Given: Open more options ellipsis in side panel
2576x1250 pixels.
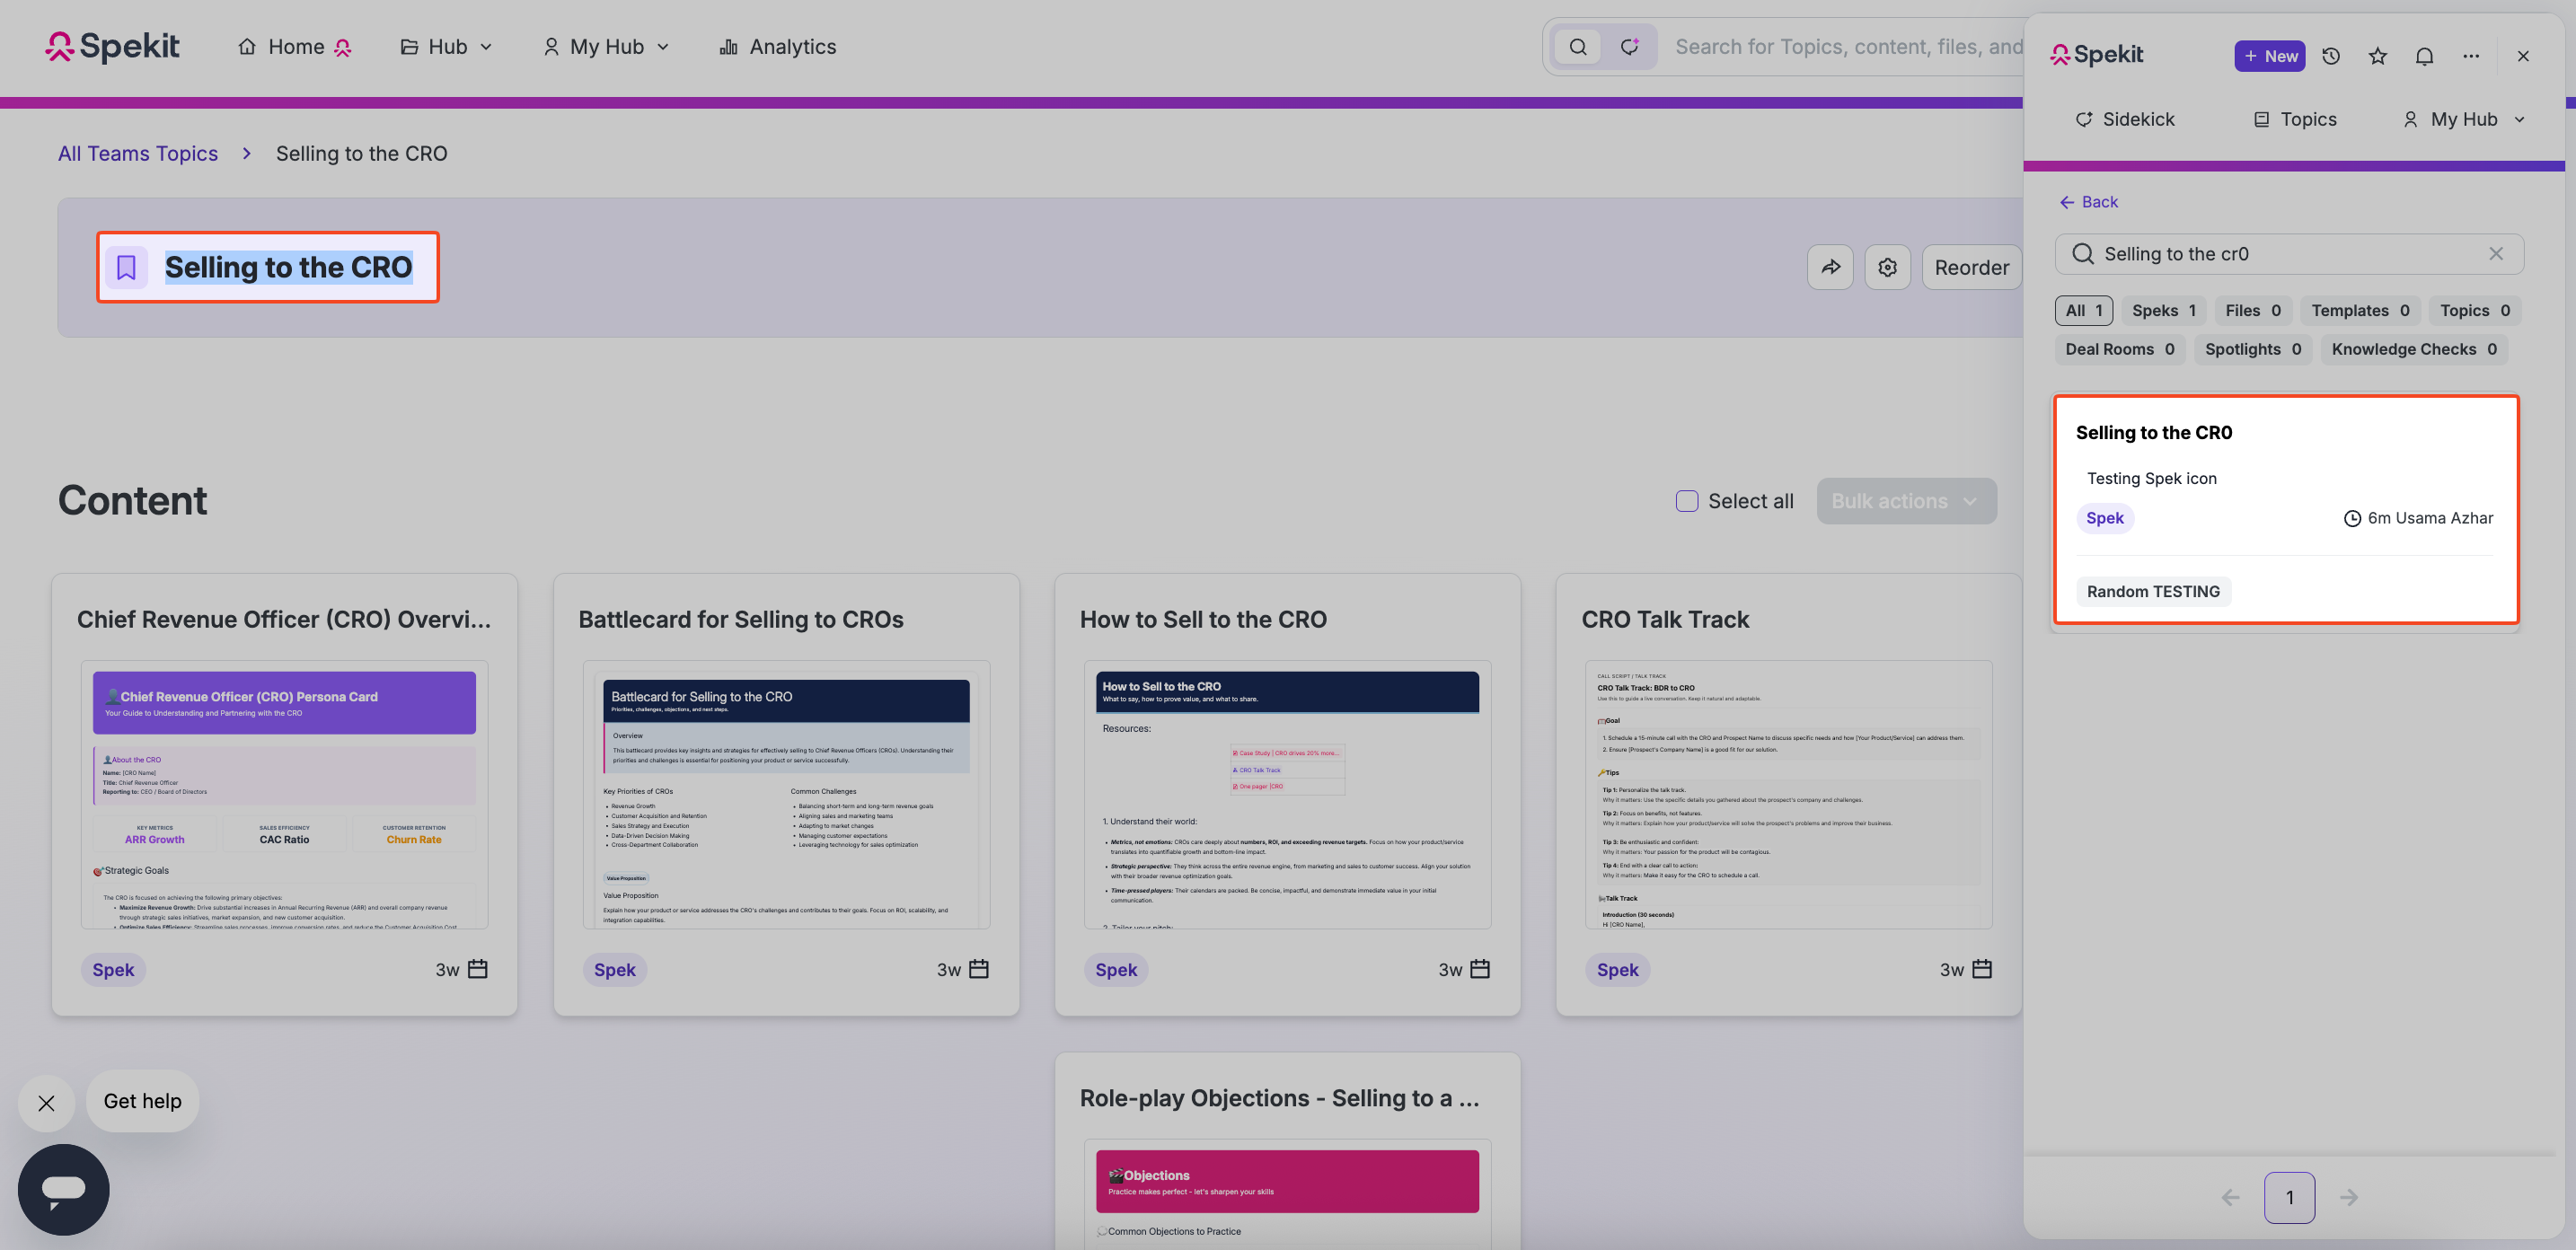Looking at the screenshot, I should tap(2471, 56).
